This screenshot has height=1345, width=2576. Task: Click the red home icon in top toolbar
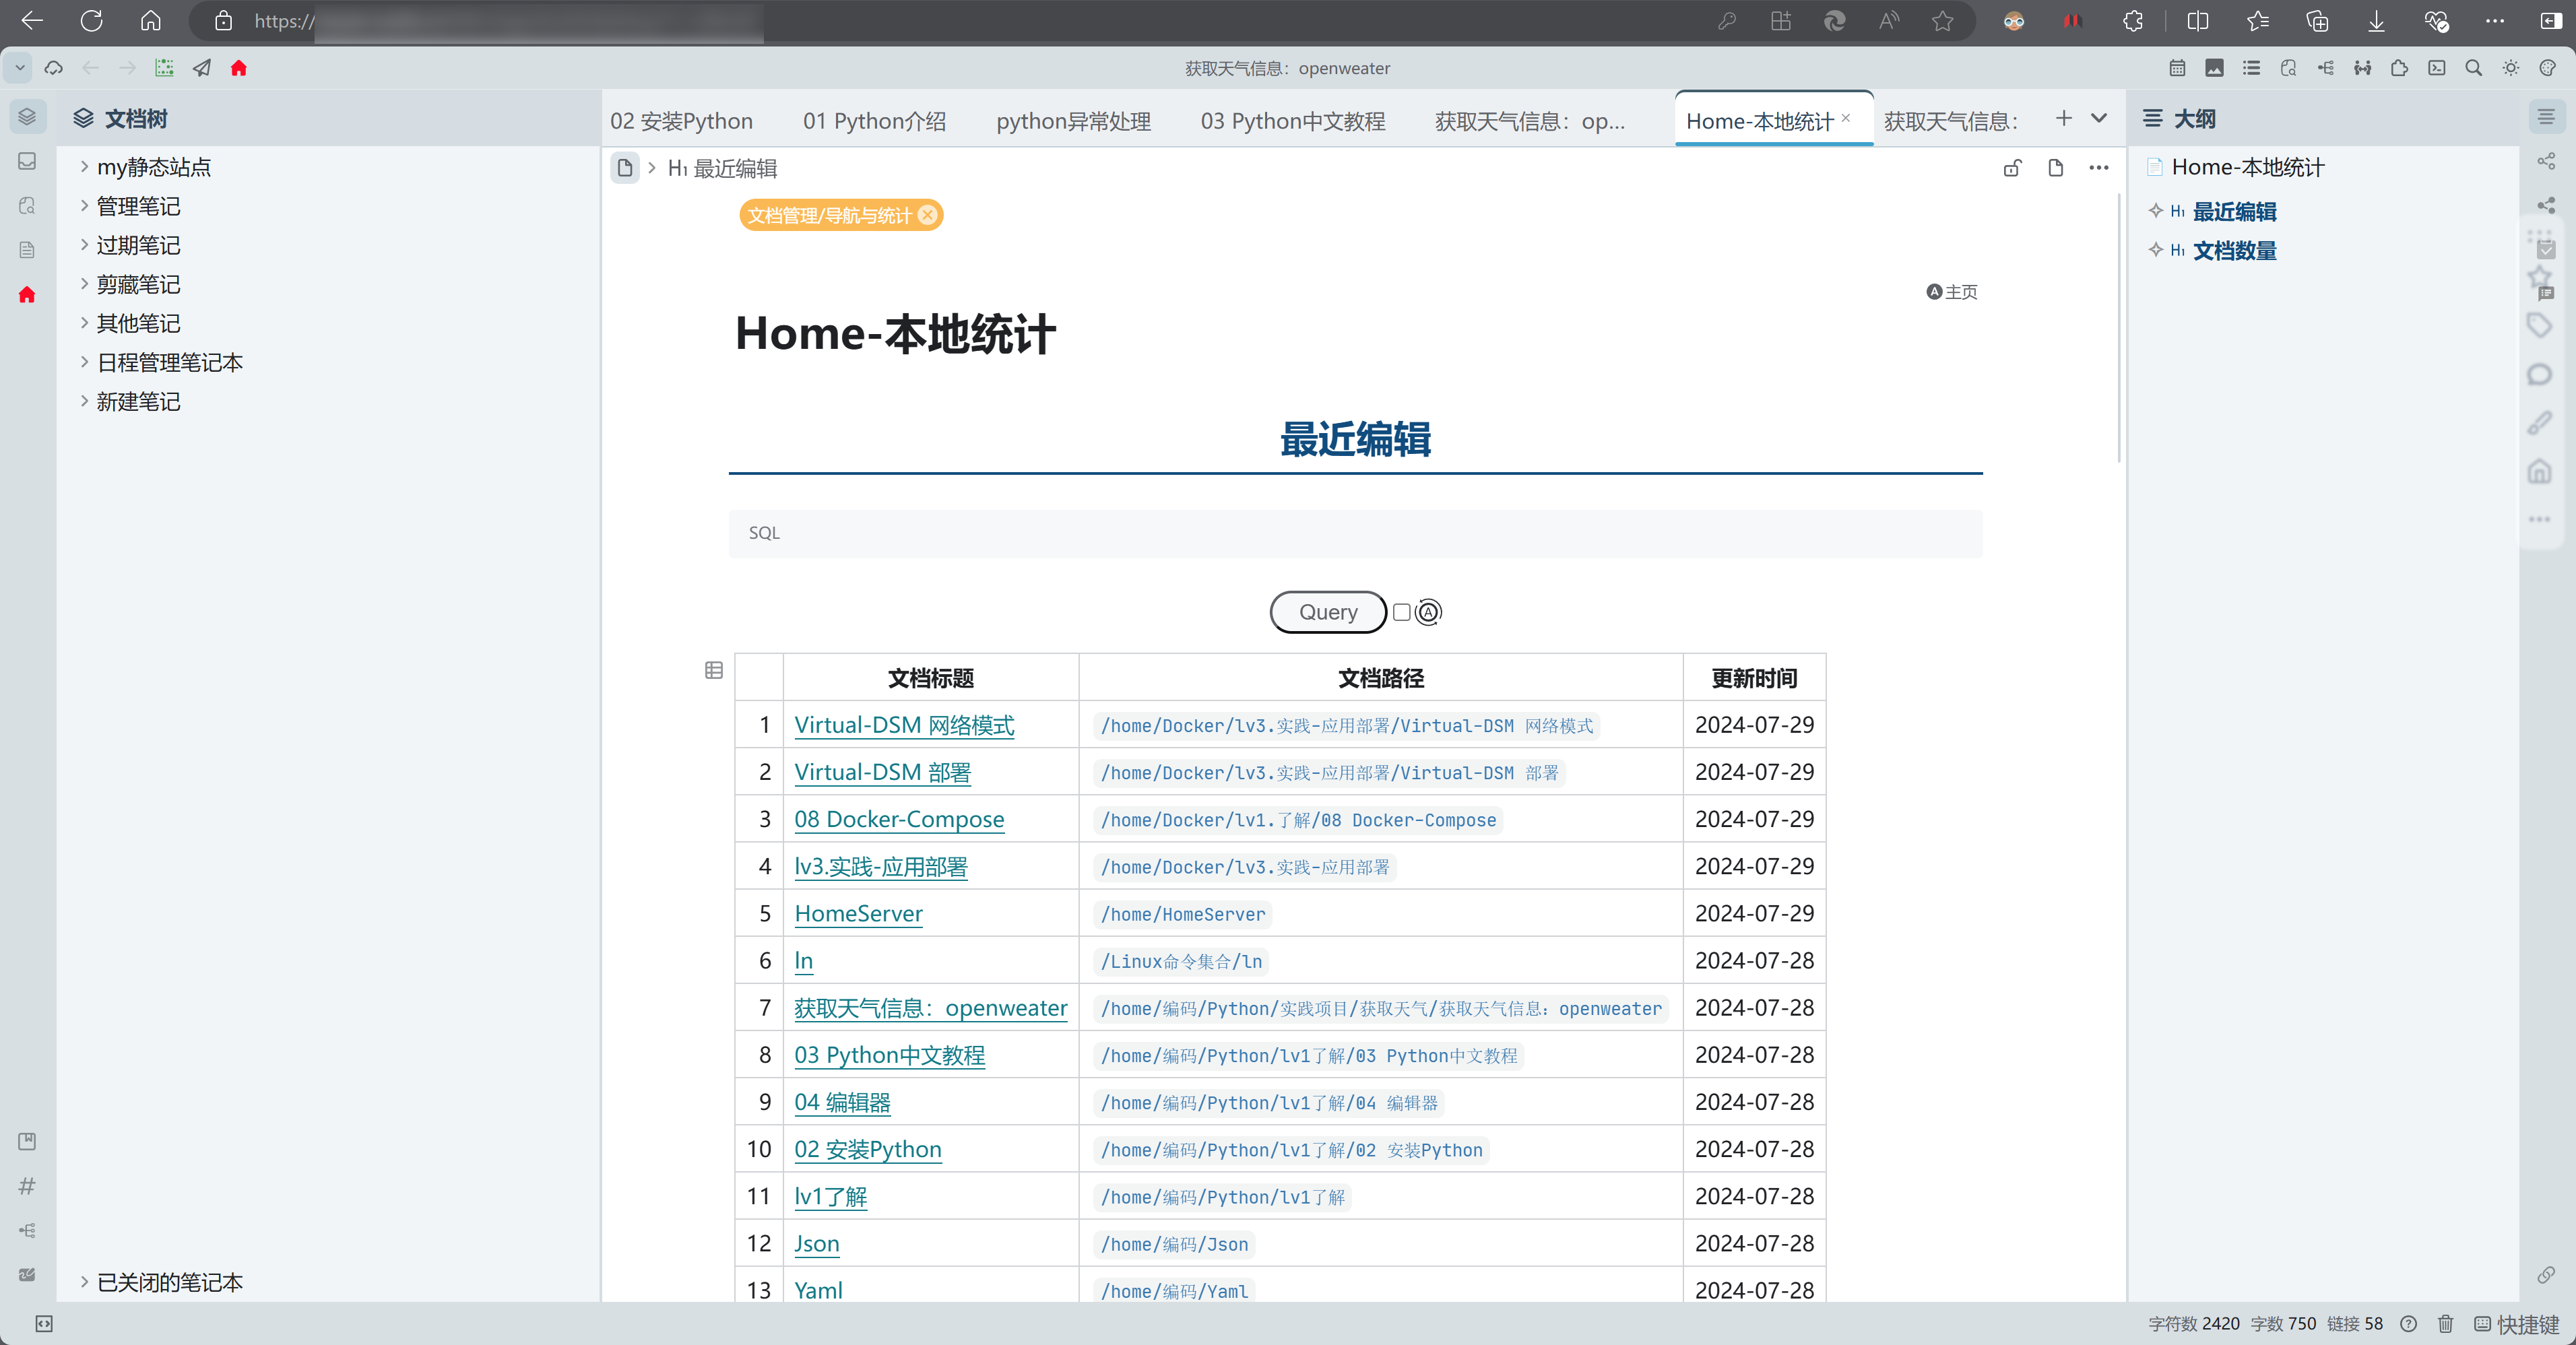click(238, 68)
